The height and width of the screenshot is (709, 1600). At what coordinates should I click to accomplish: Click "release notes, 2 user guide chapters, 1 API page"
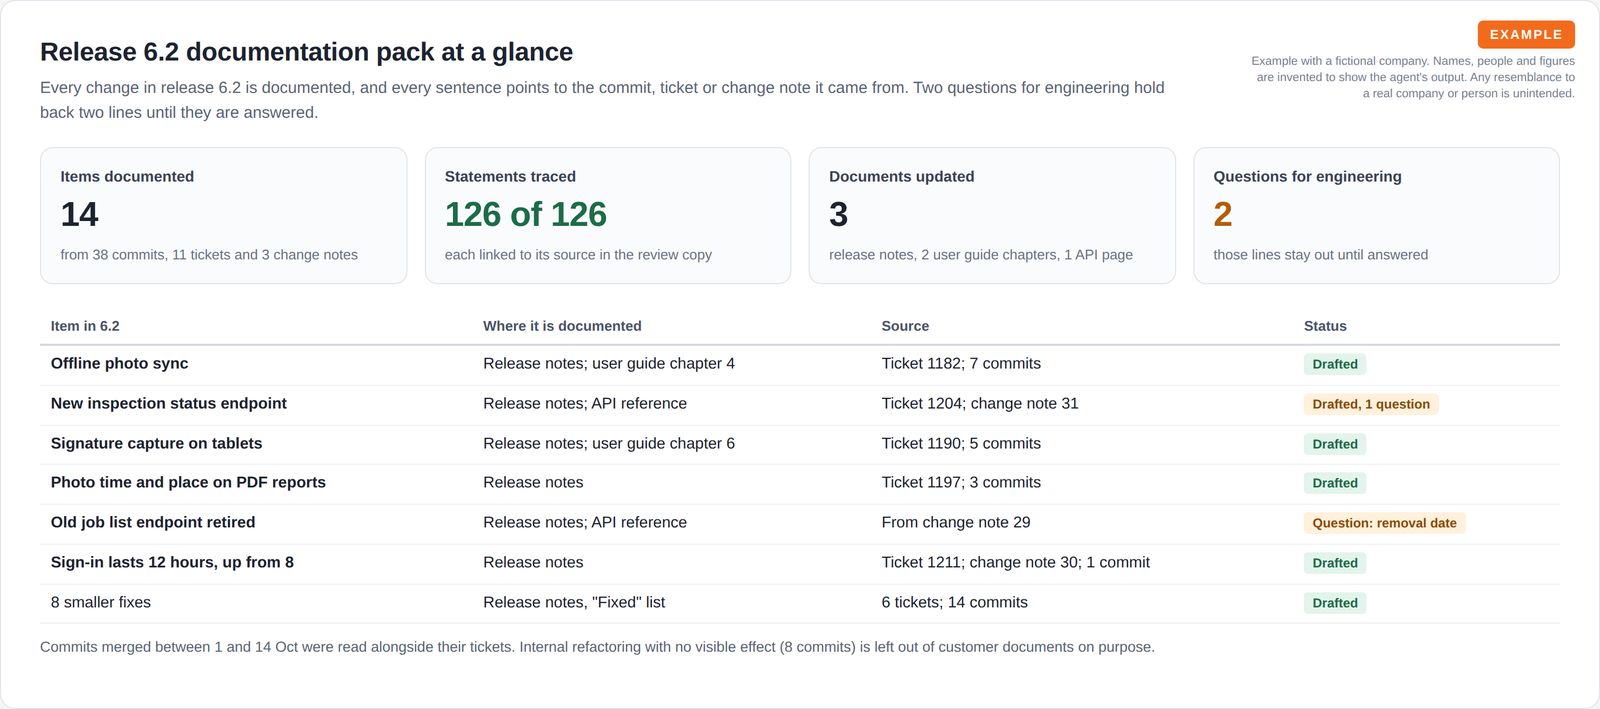981,255
